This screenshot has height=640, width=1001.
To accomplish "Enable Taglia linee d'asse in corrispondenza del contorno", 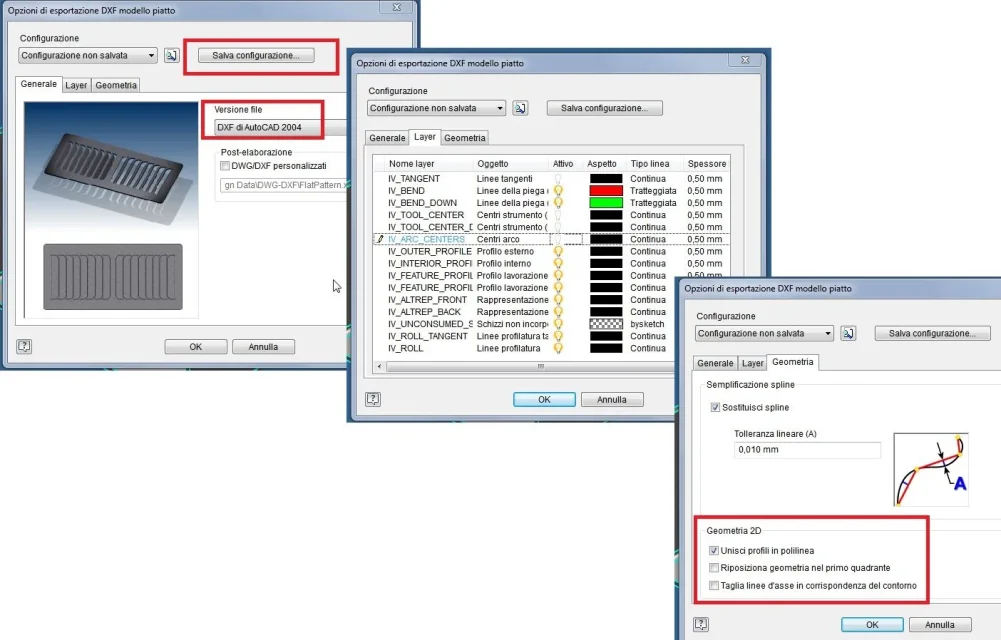I will click(714, 586).
